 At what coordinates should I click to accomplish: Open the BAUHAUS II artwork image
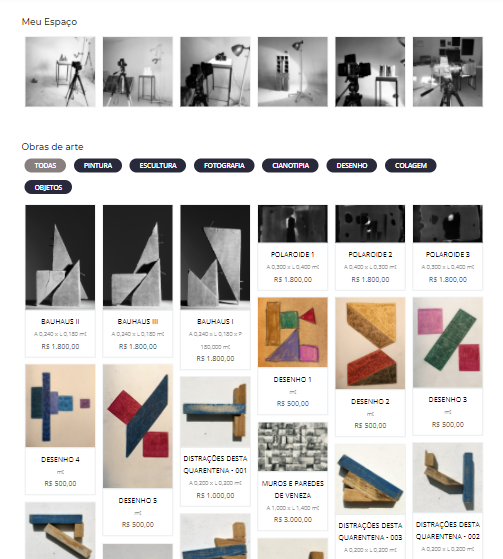coord(60,257)
